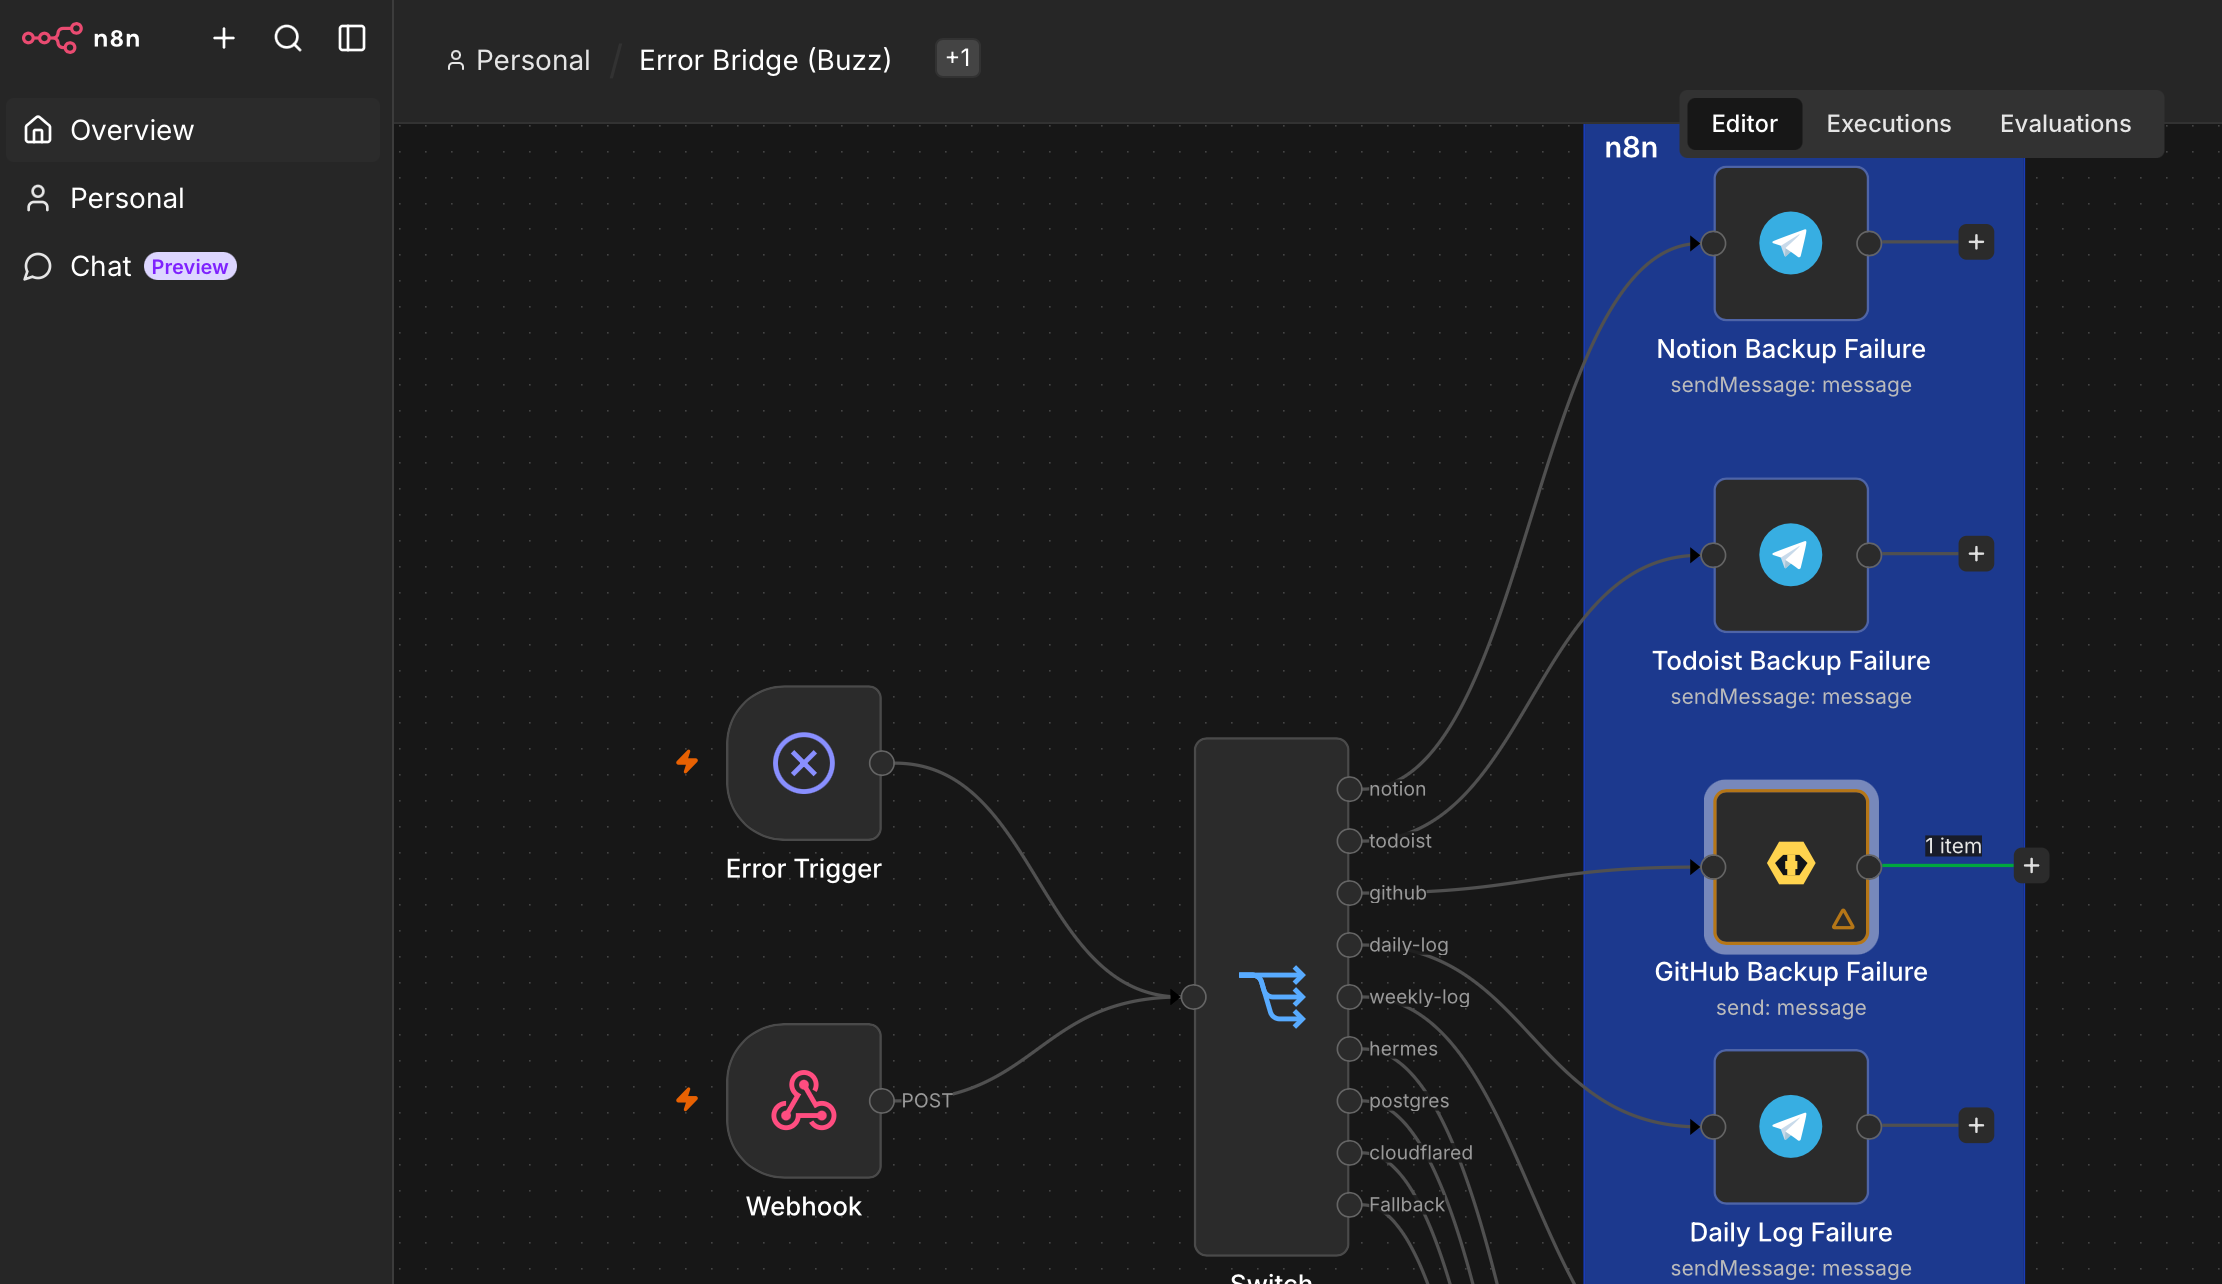Select the Error Trigger node icon
Image resolution: width=2222 pixels, height=1284 pixels.
point(804,763)
